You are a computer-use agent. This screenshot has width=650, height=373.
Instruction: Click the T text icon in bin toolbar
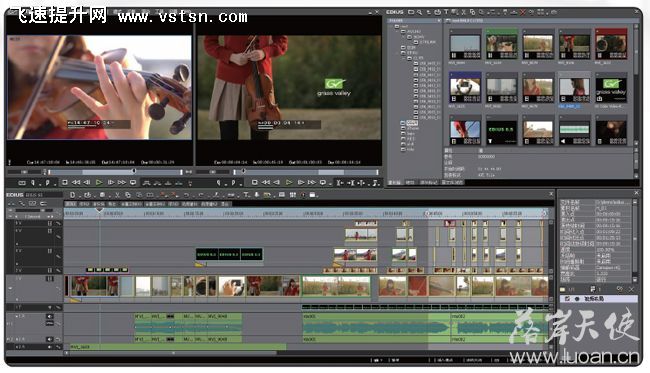[x=446, y=12]
